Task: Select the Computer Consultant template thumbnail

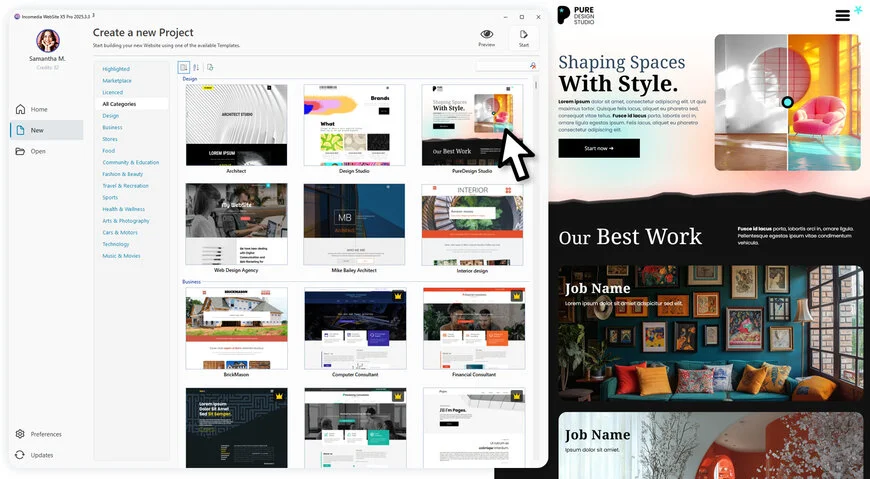Action: (355, 328)
